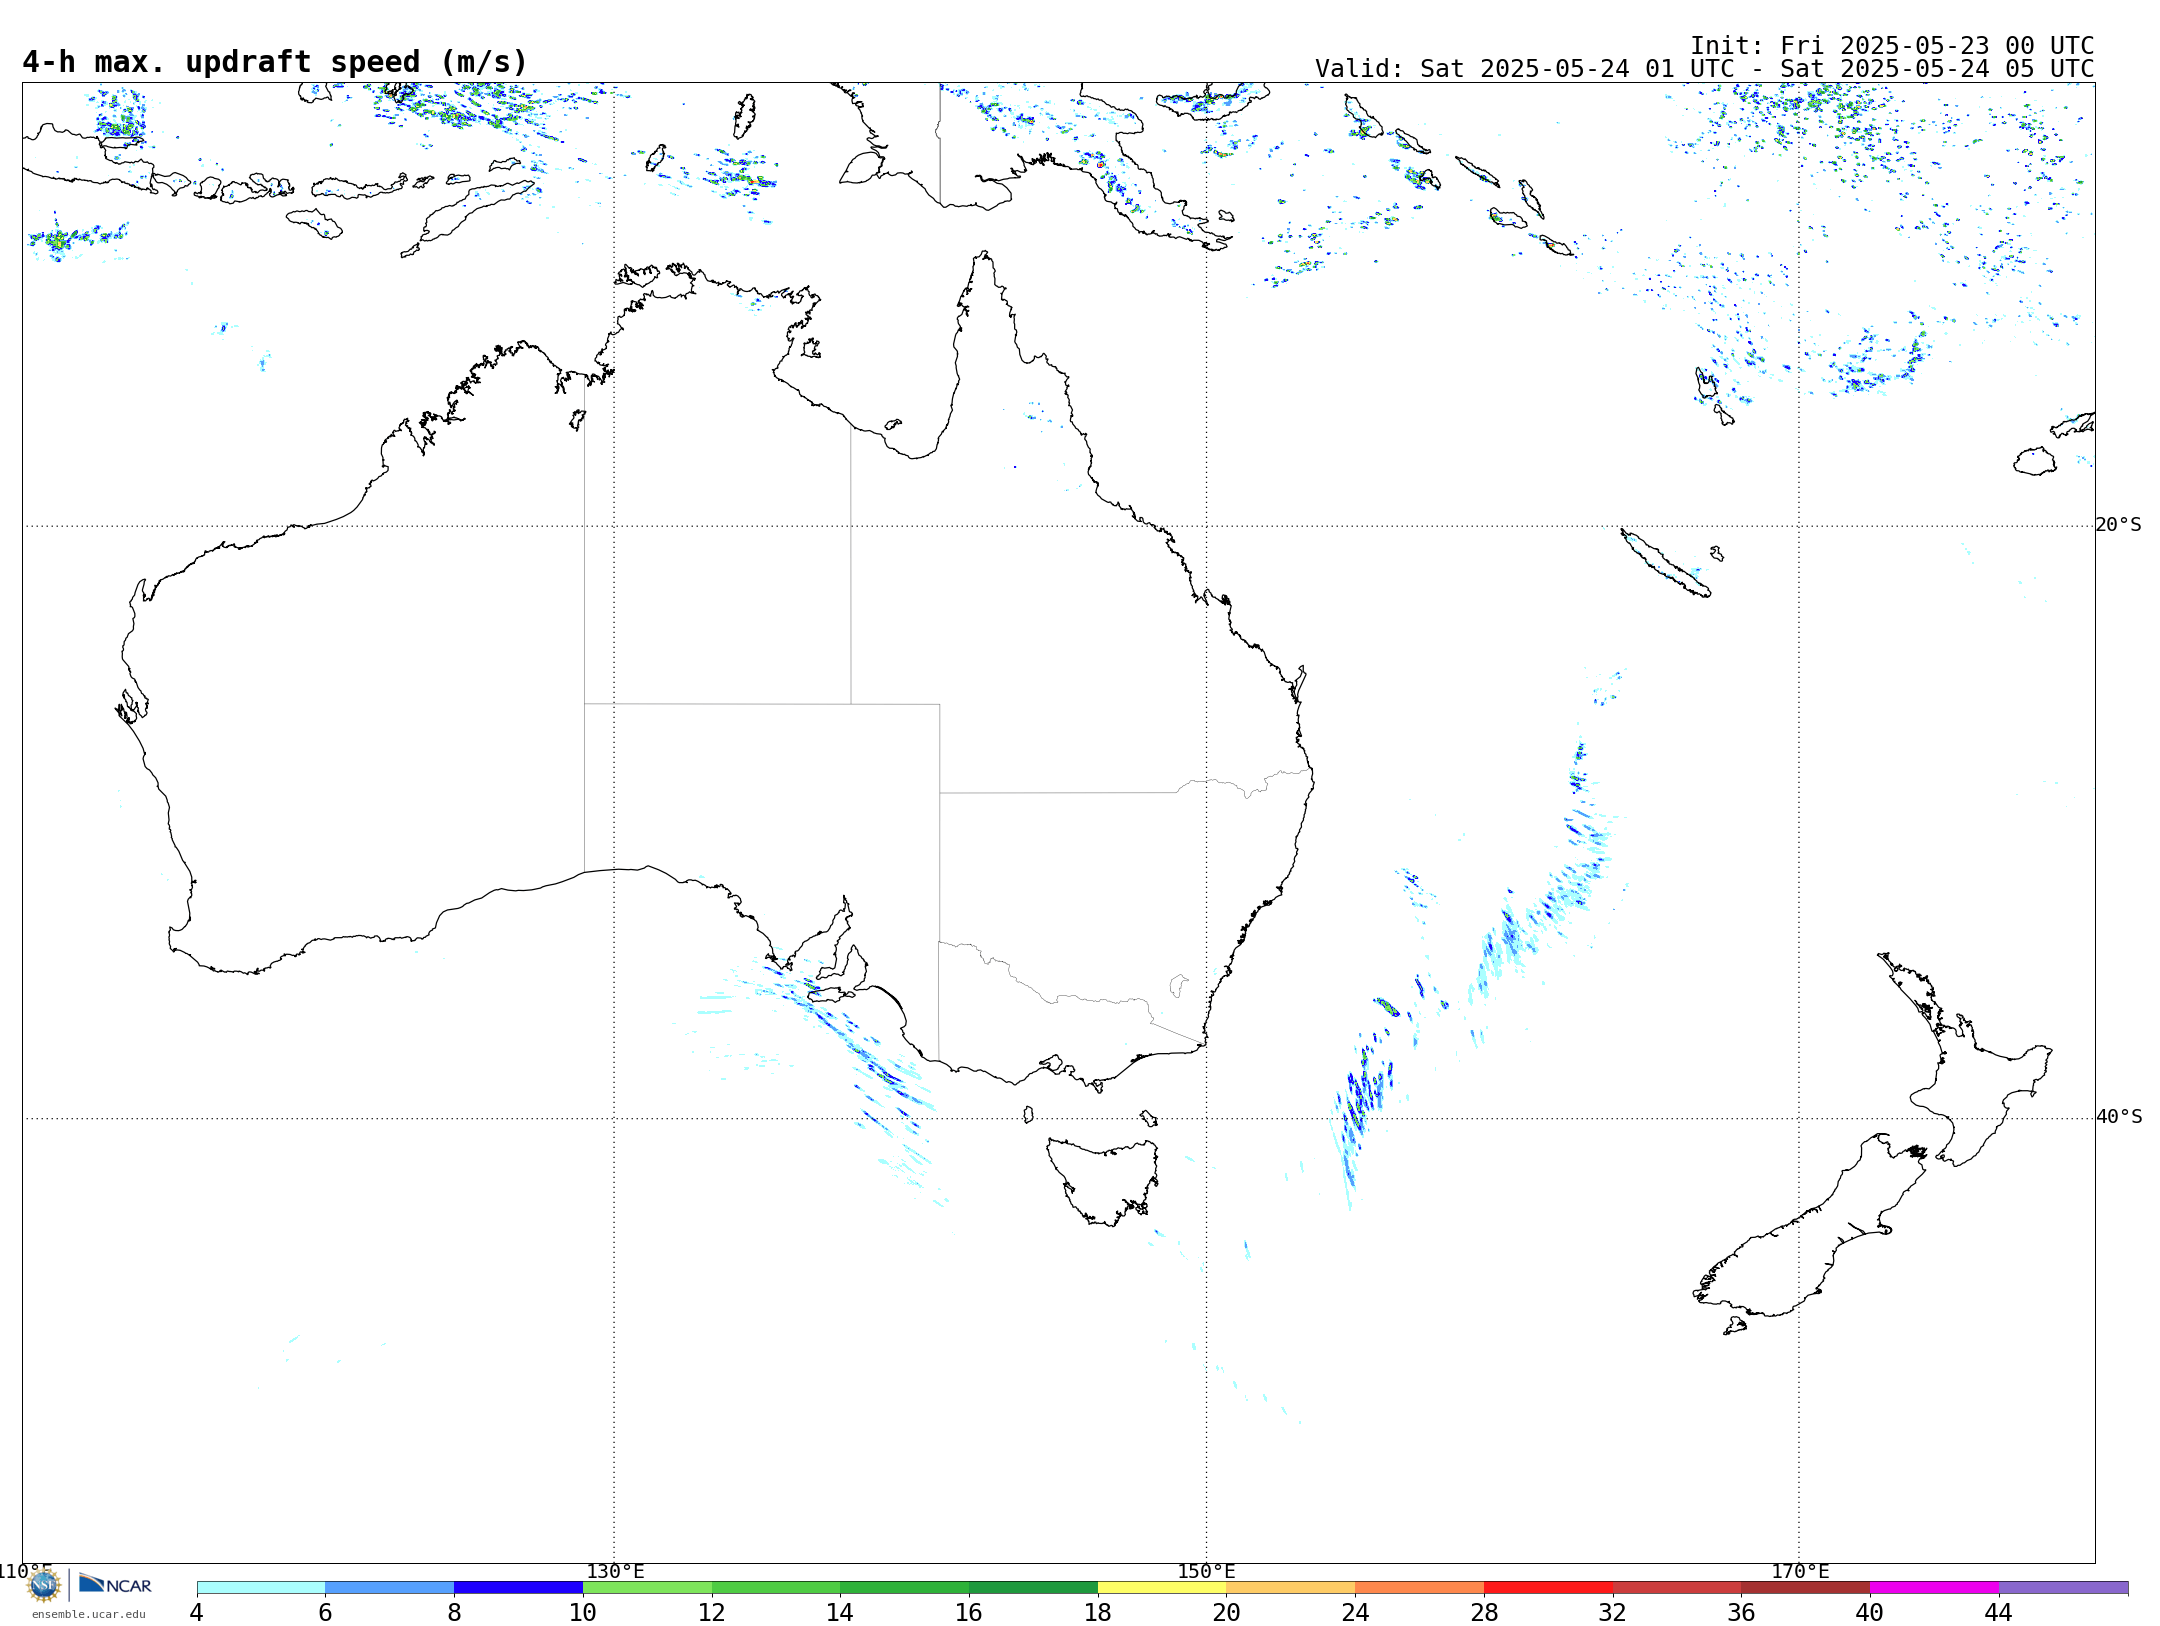Click the colorbar tick label 4
This screenshot has width=2160, height=1626.
(x=197, y=1612)
